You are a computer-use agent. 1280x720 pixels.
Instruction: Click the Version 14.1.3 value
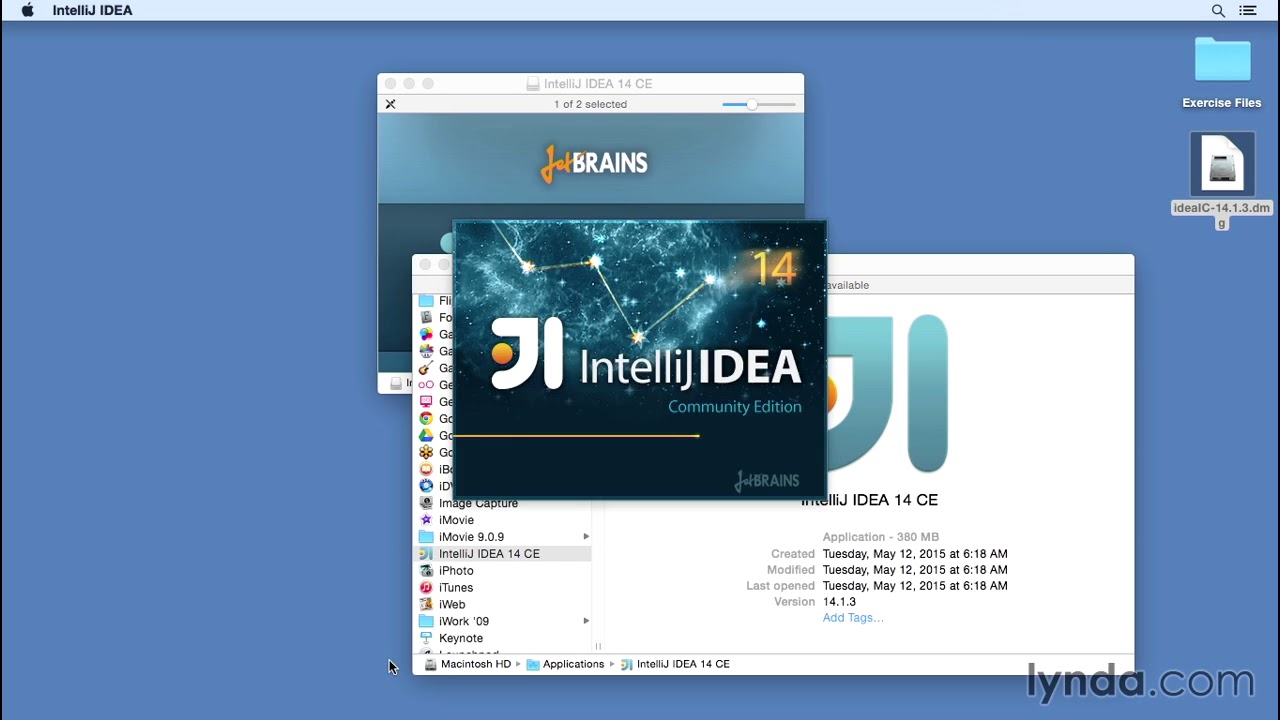[x=839, y=602]
